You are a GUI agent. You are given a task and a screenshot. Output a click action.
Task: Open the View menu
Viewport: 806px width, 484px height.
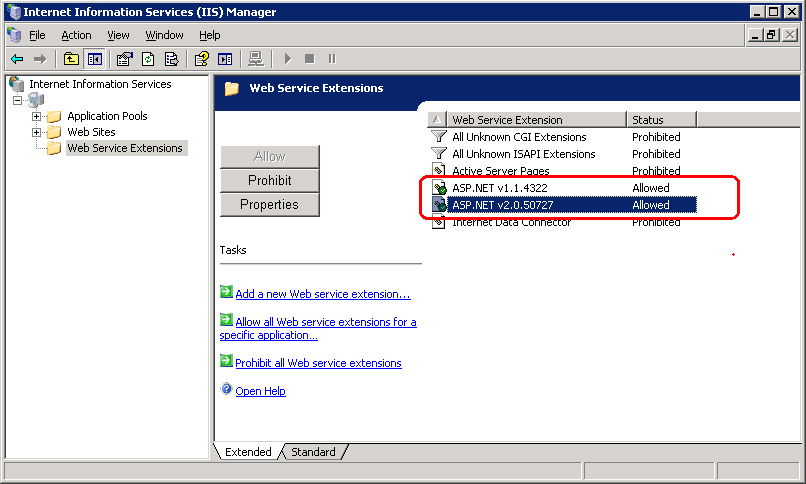point(118,35)
